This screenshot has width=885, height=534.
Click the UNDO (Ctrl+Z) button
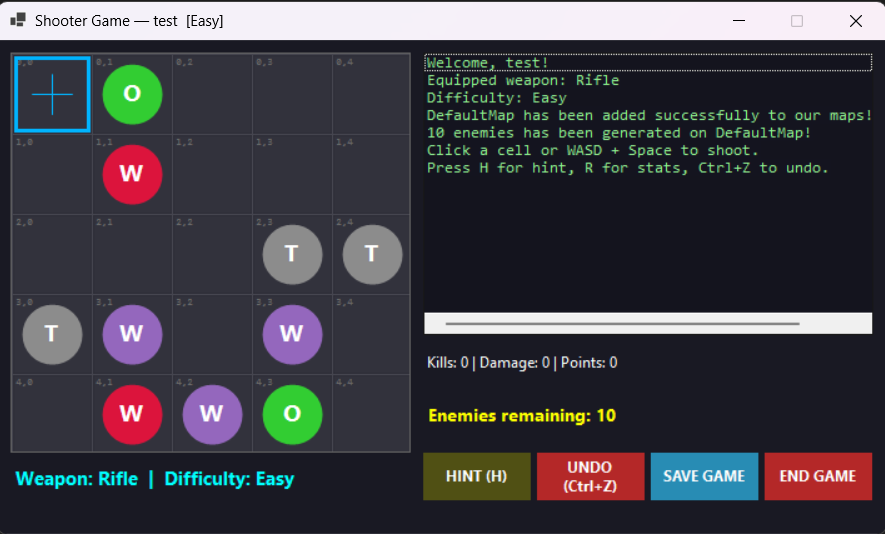(590, 476)
